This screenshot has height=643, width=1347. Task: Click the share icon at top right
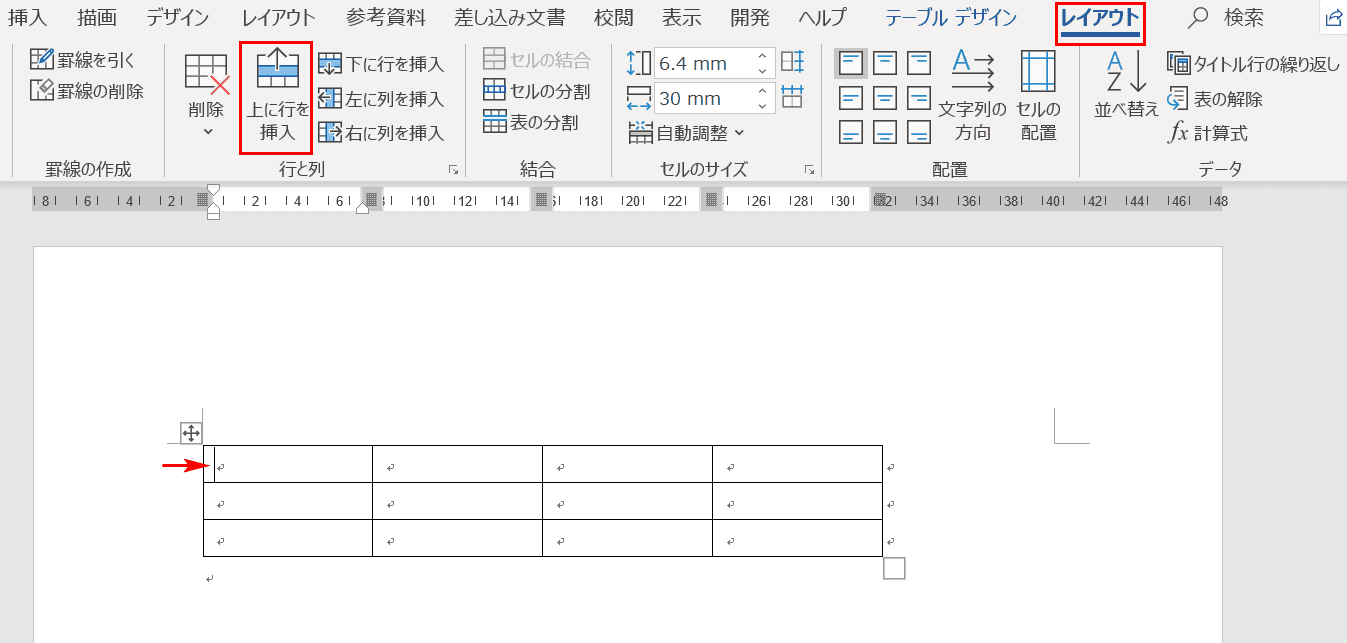click(x=1333, y=17)
